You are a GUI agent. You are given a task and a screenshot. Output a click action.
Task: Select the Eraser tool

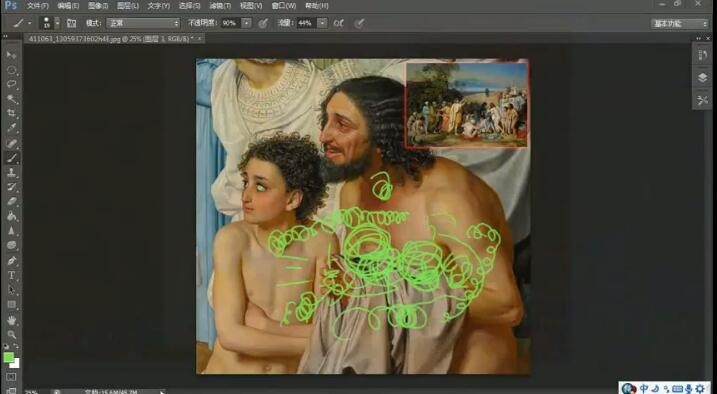click(x=12, y=202)
